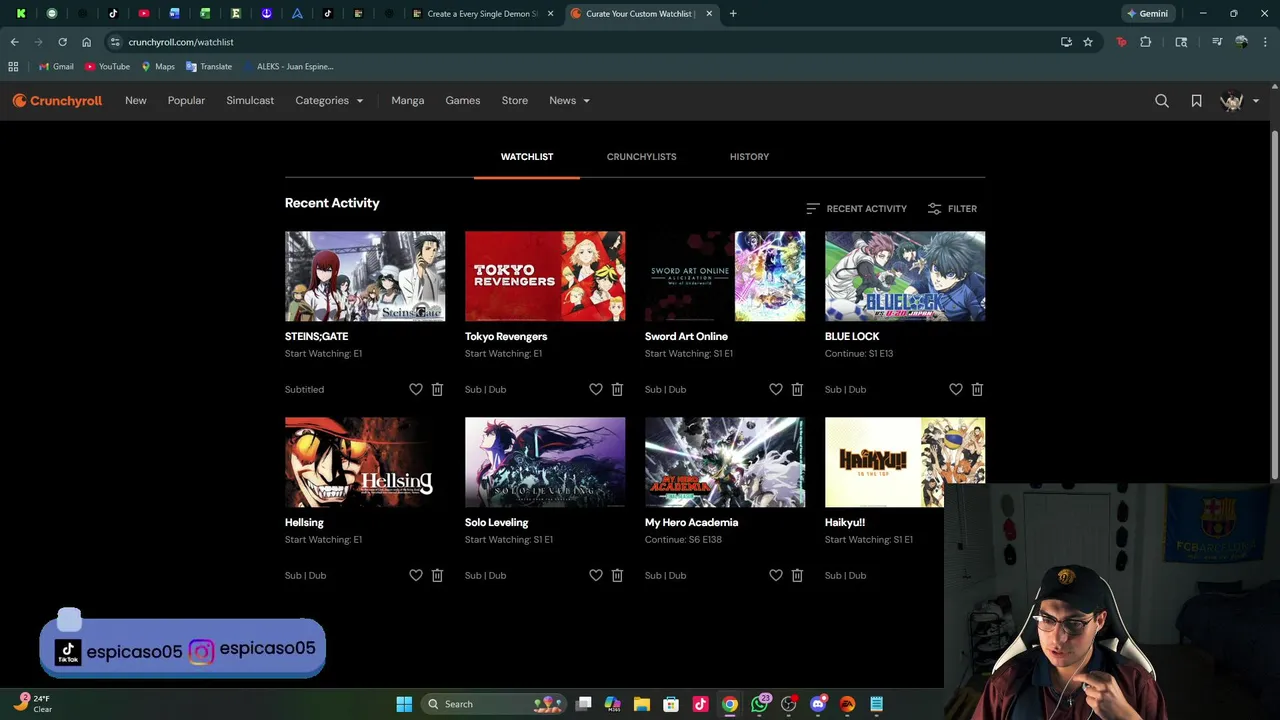The height and width of the screenshot is (720, 1280).
Task: Open the Chrome extensions puzzle icon
Action: pyautogui.click(x=1146, y=42)
